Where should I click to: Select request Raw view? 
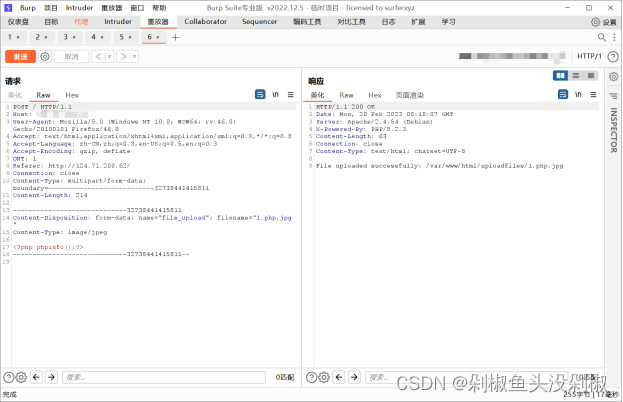[43, 95]
